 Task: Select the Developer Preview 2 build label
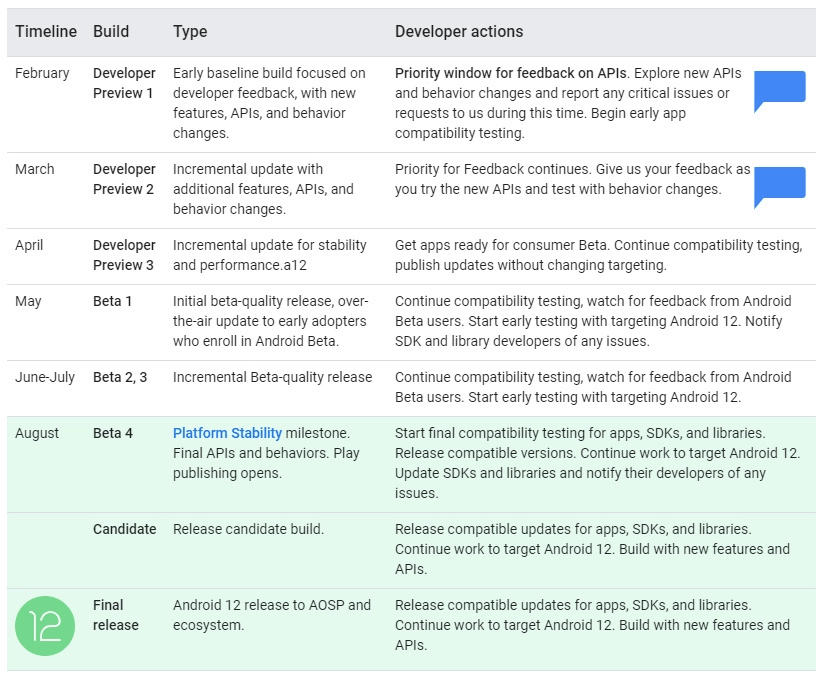tap(124, 179)
